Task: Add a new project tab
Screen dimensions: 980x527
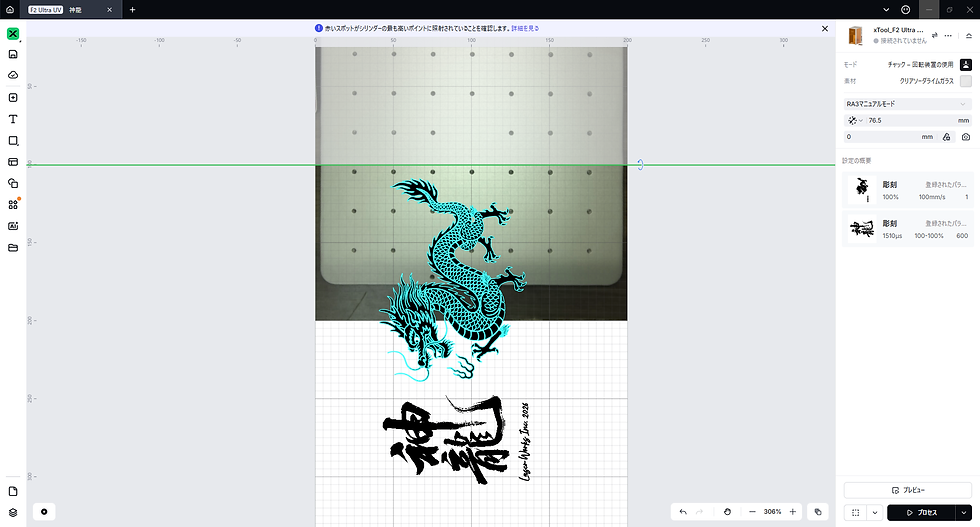Action: pyautogui.click(x=132, y=10)
